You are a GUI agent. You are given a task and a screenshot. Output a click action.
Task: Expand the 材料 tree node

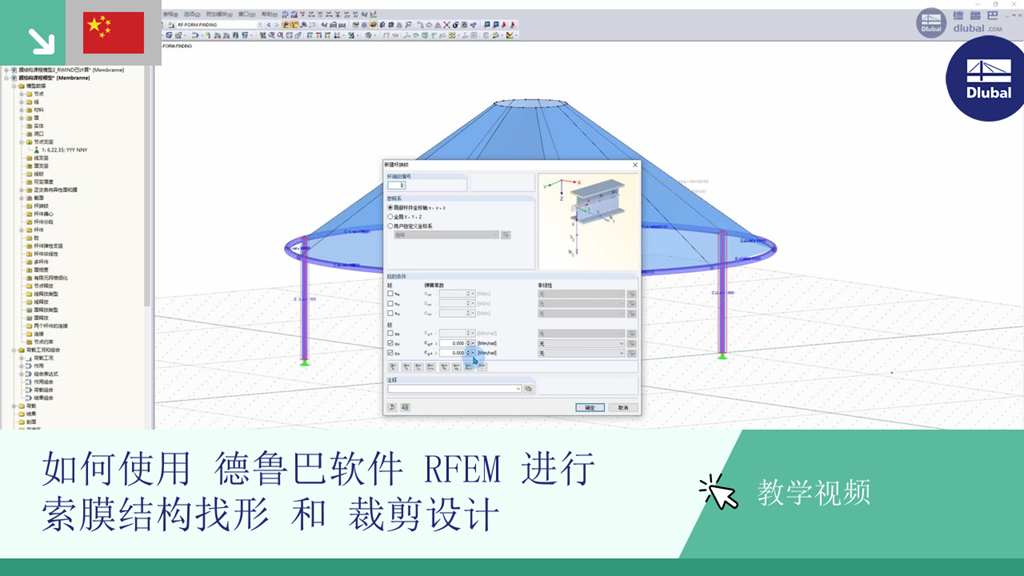22,110
